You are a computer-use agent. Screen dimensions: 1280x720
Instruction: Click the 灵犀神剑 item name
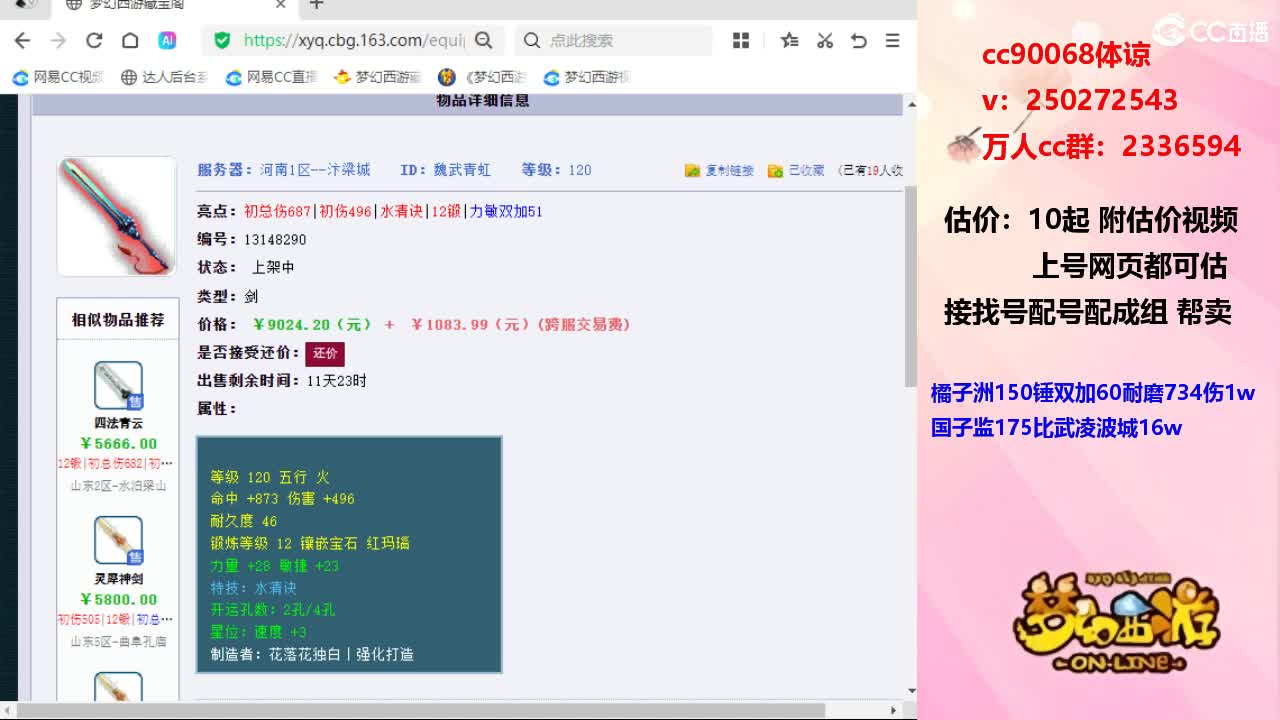point(119,579)
